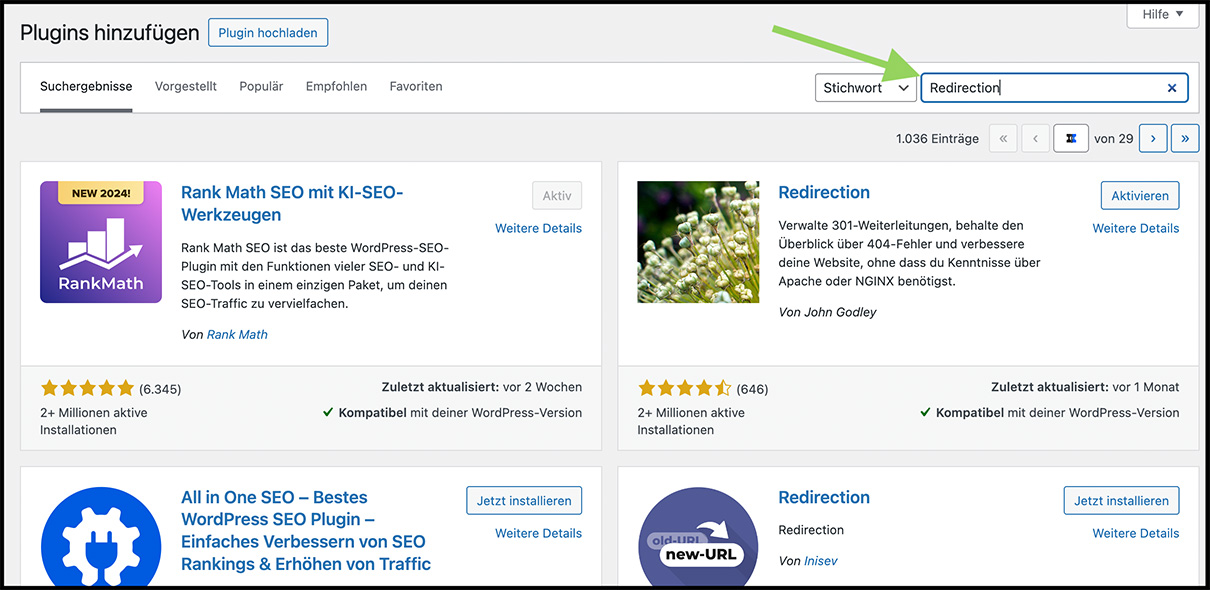
Task: Click 'Zuletzt aktualisiert: vor 2 Wochen' text
Action: 482,387
